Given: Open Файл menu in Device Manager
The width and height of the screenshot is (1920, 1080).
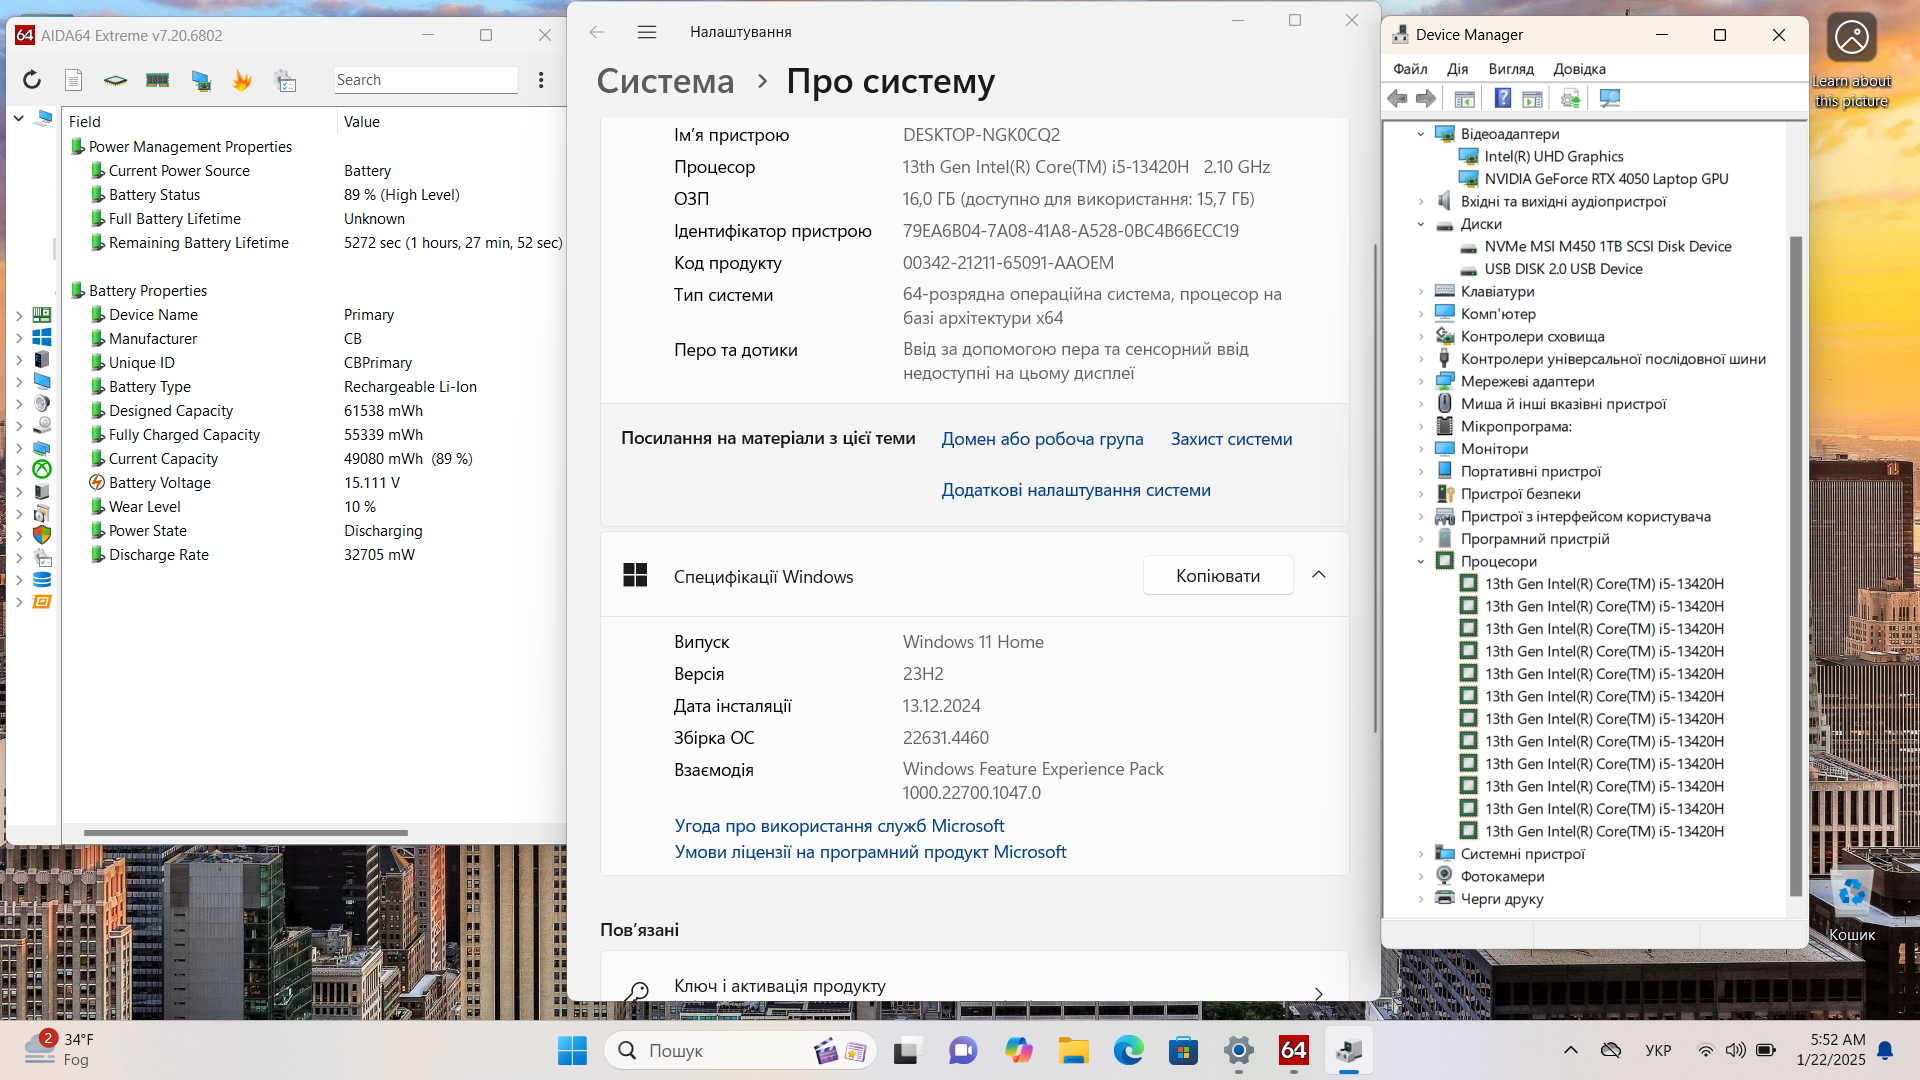Looking at the screenshot, I should (x=1410, y=69).
